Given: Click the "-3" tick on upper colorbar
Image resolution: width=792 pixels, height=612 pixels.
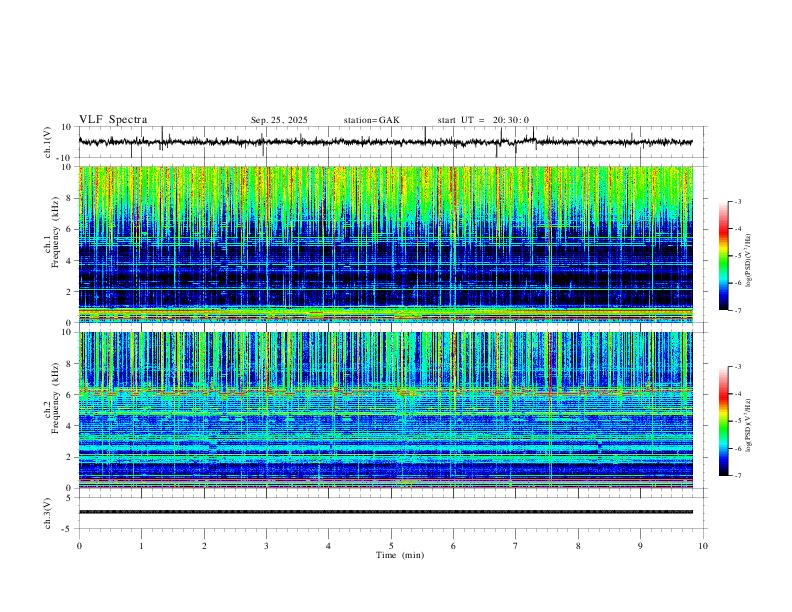Looking at the screenshot, I should (x=737, y=201).
